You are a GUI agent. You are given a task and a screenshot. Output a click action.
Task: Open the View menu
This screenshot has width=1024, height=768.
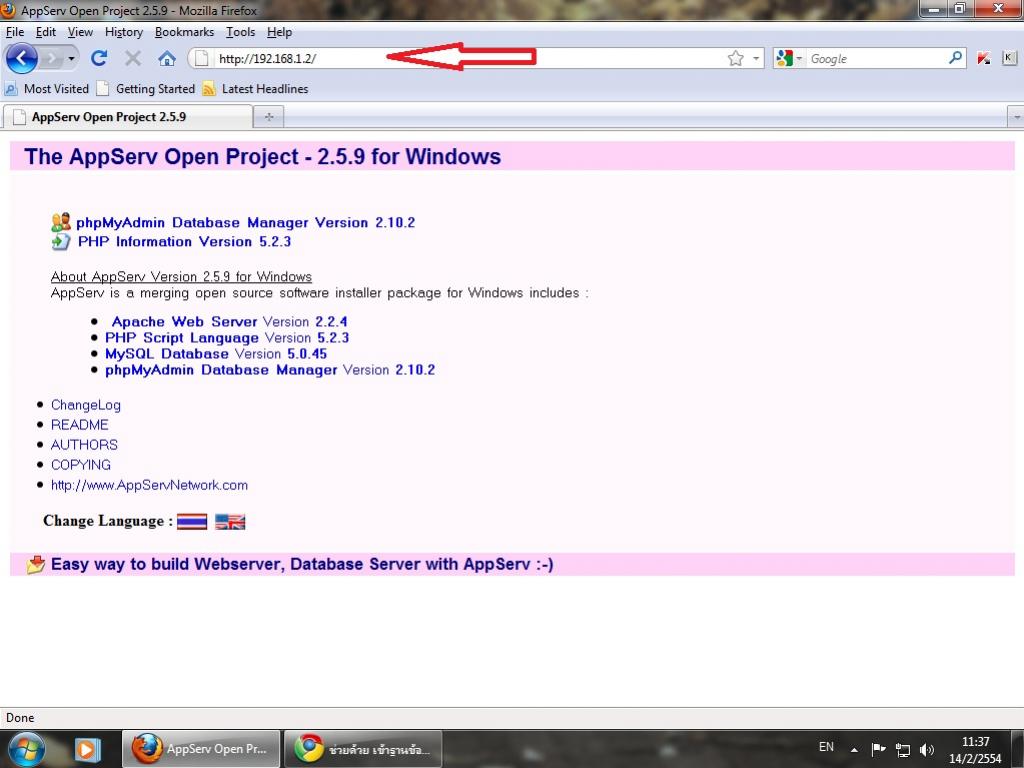coord(80,32)
